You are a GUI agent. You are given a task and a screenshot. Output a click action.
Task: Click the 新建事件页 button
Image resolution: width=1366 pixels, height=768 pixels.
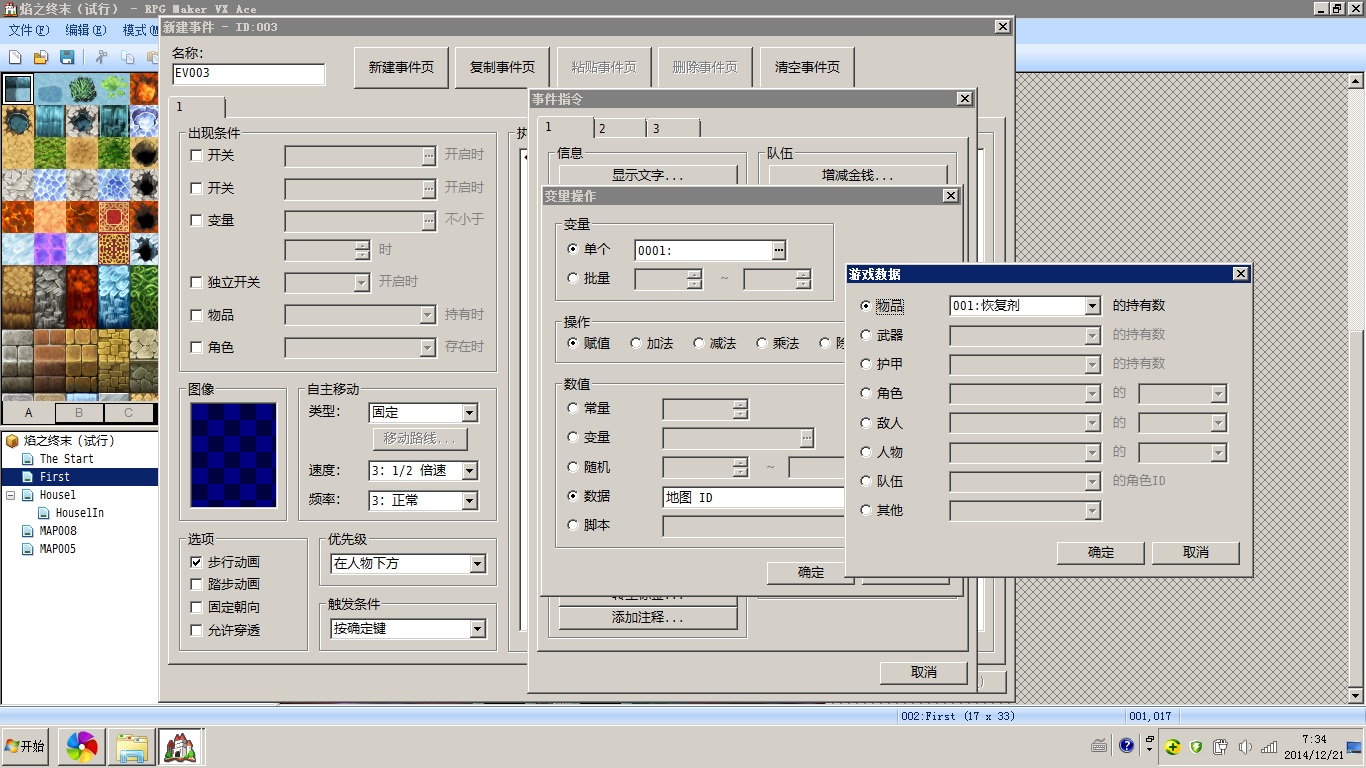(x=401, y=67)
